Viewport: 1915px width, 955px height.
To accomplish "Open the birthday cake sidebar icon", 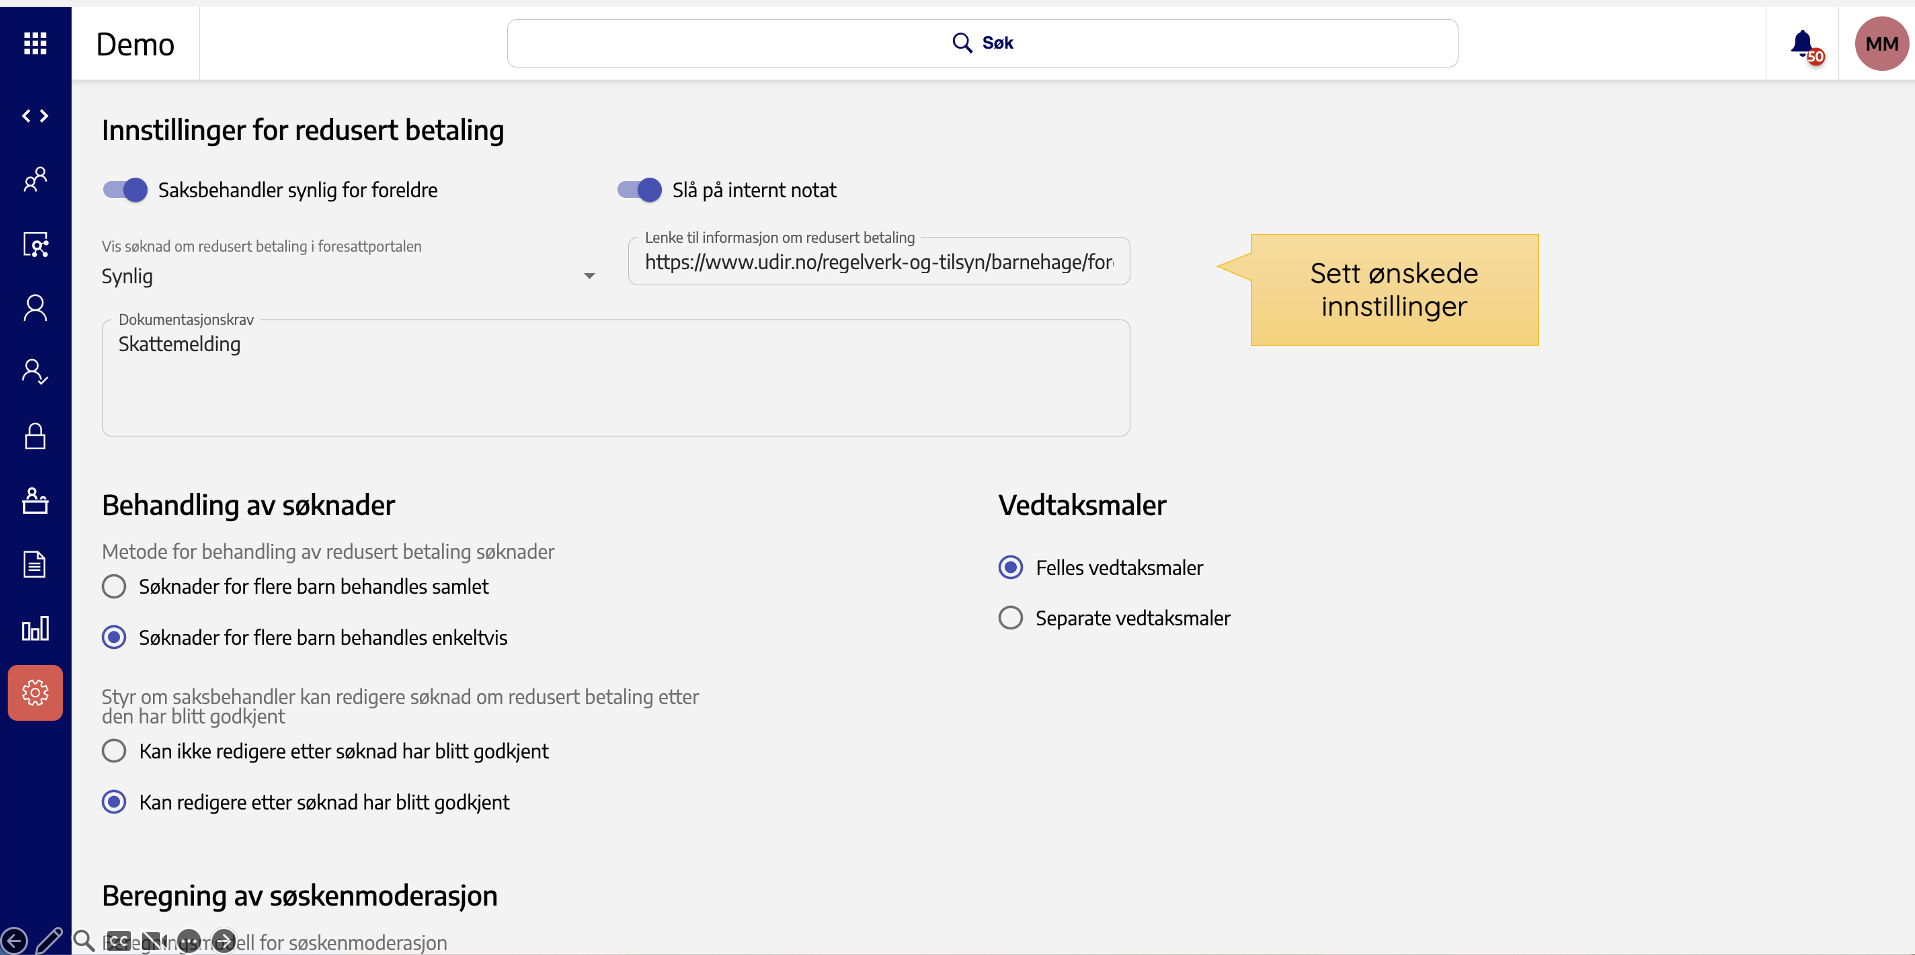I will tap(35, 500).
